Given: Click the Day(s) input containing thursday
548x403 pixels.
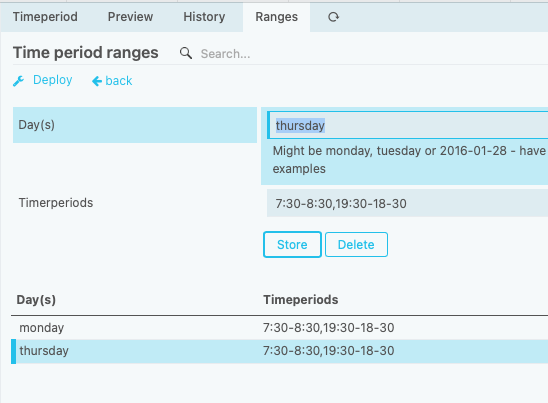Looking at the screenshot, I should tap(408, 125).
